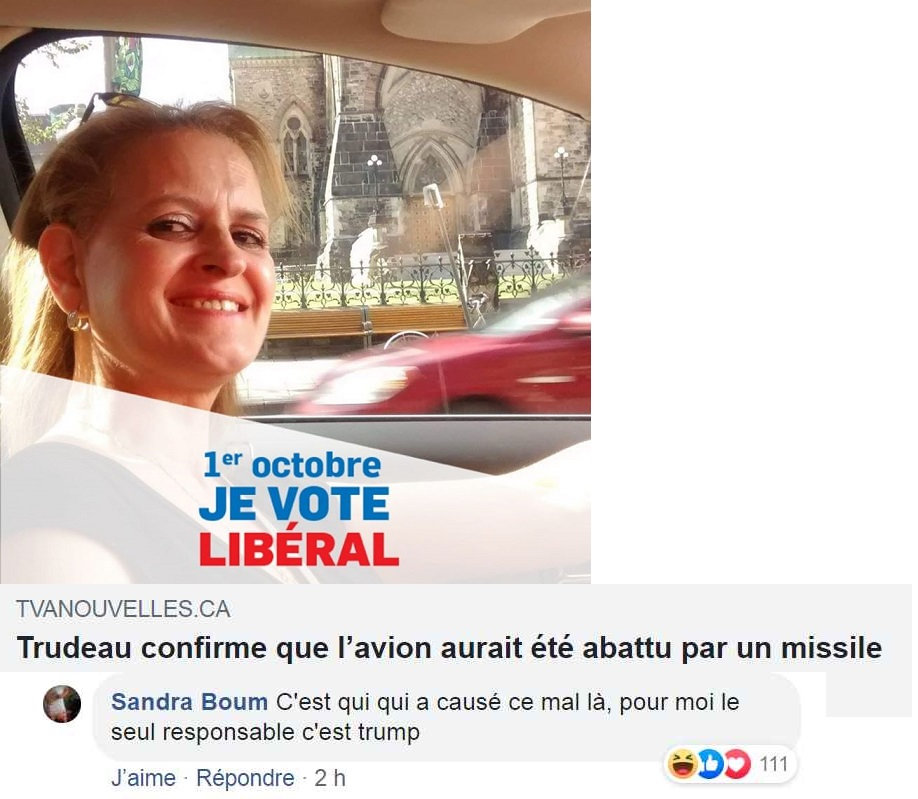Screen dimensions: 918x799
Task: Select the comment text about trump
Action: click(x=425, y=716)
